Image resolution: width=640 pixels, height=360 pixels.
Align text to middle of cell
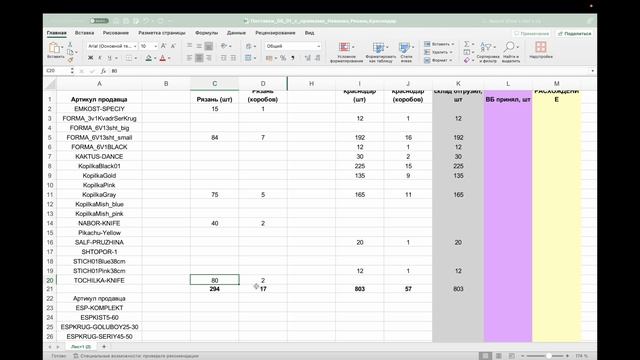199,46
